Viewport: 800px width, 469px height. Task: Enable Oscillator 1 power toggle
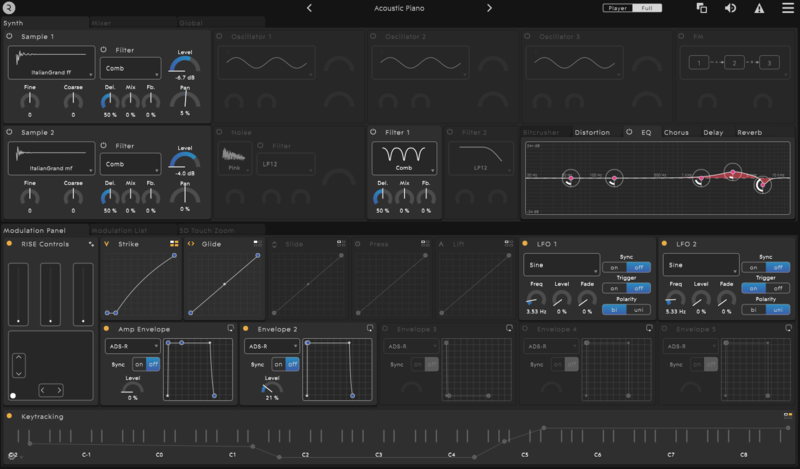220,36
